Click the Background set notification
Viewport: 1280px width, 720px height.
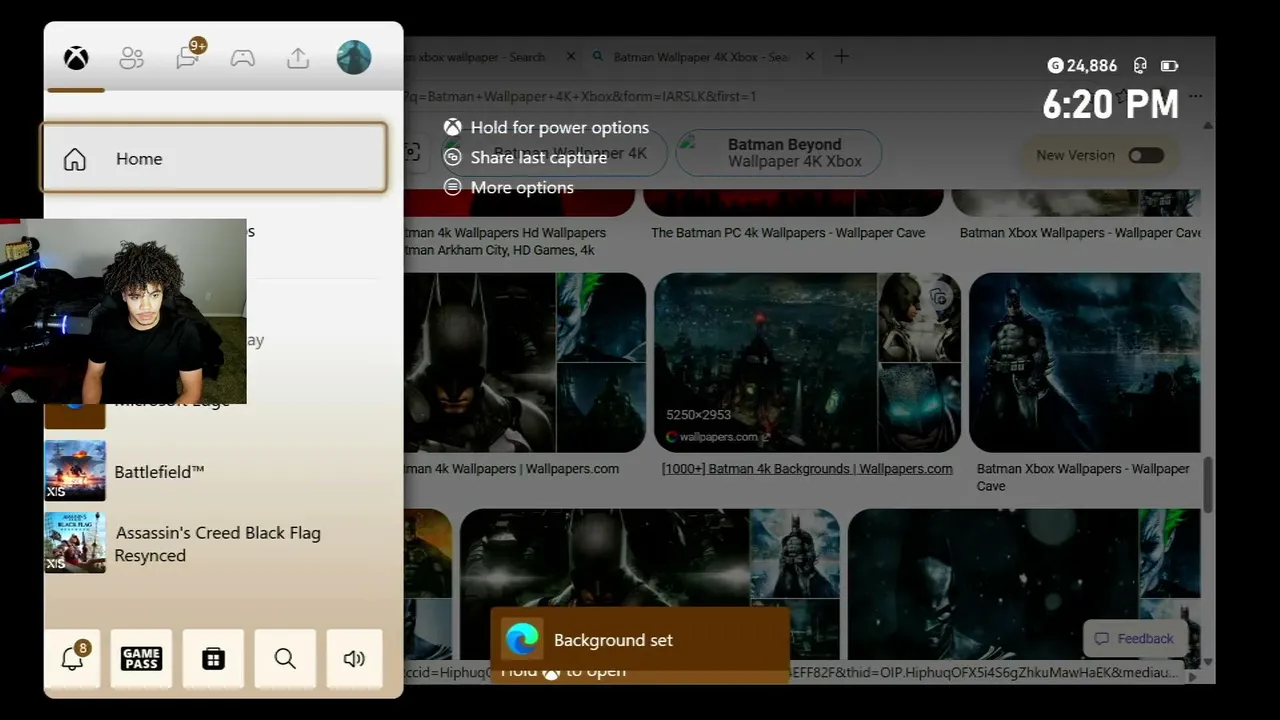[x=640, y=640]
